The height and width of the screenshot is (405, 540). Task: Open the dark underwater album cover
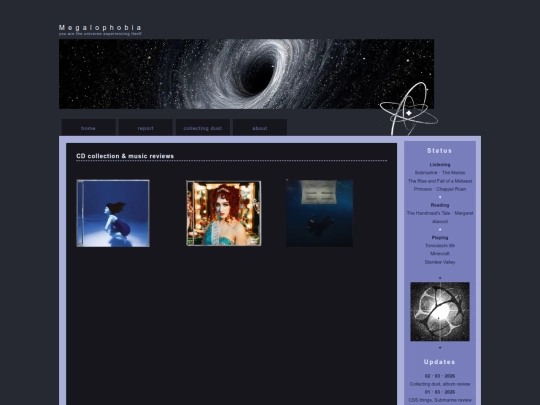tap(319, 213)
